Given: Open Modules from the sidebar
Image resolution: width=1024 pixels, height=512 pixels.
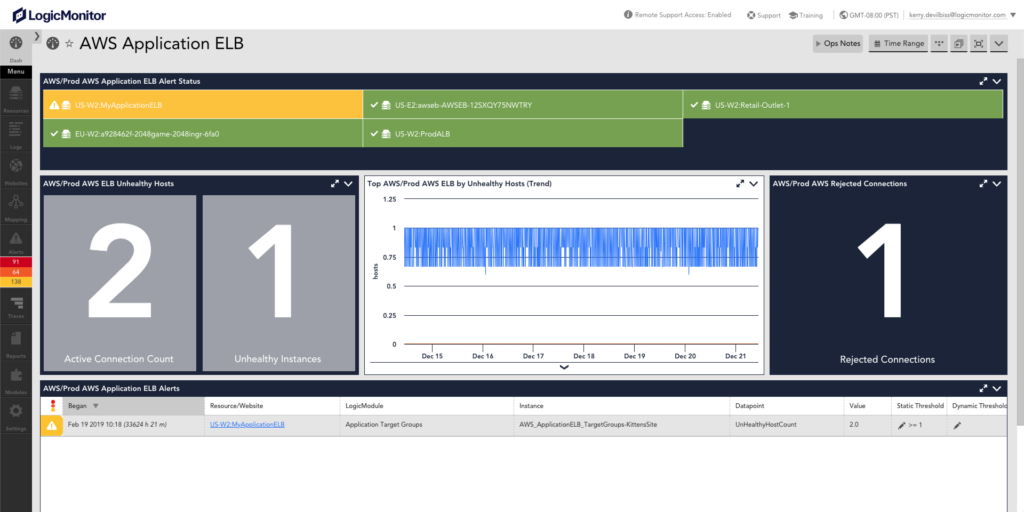Looking at the screenshot, I should coord(16,381).
